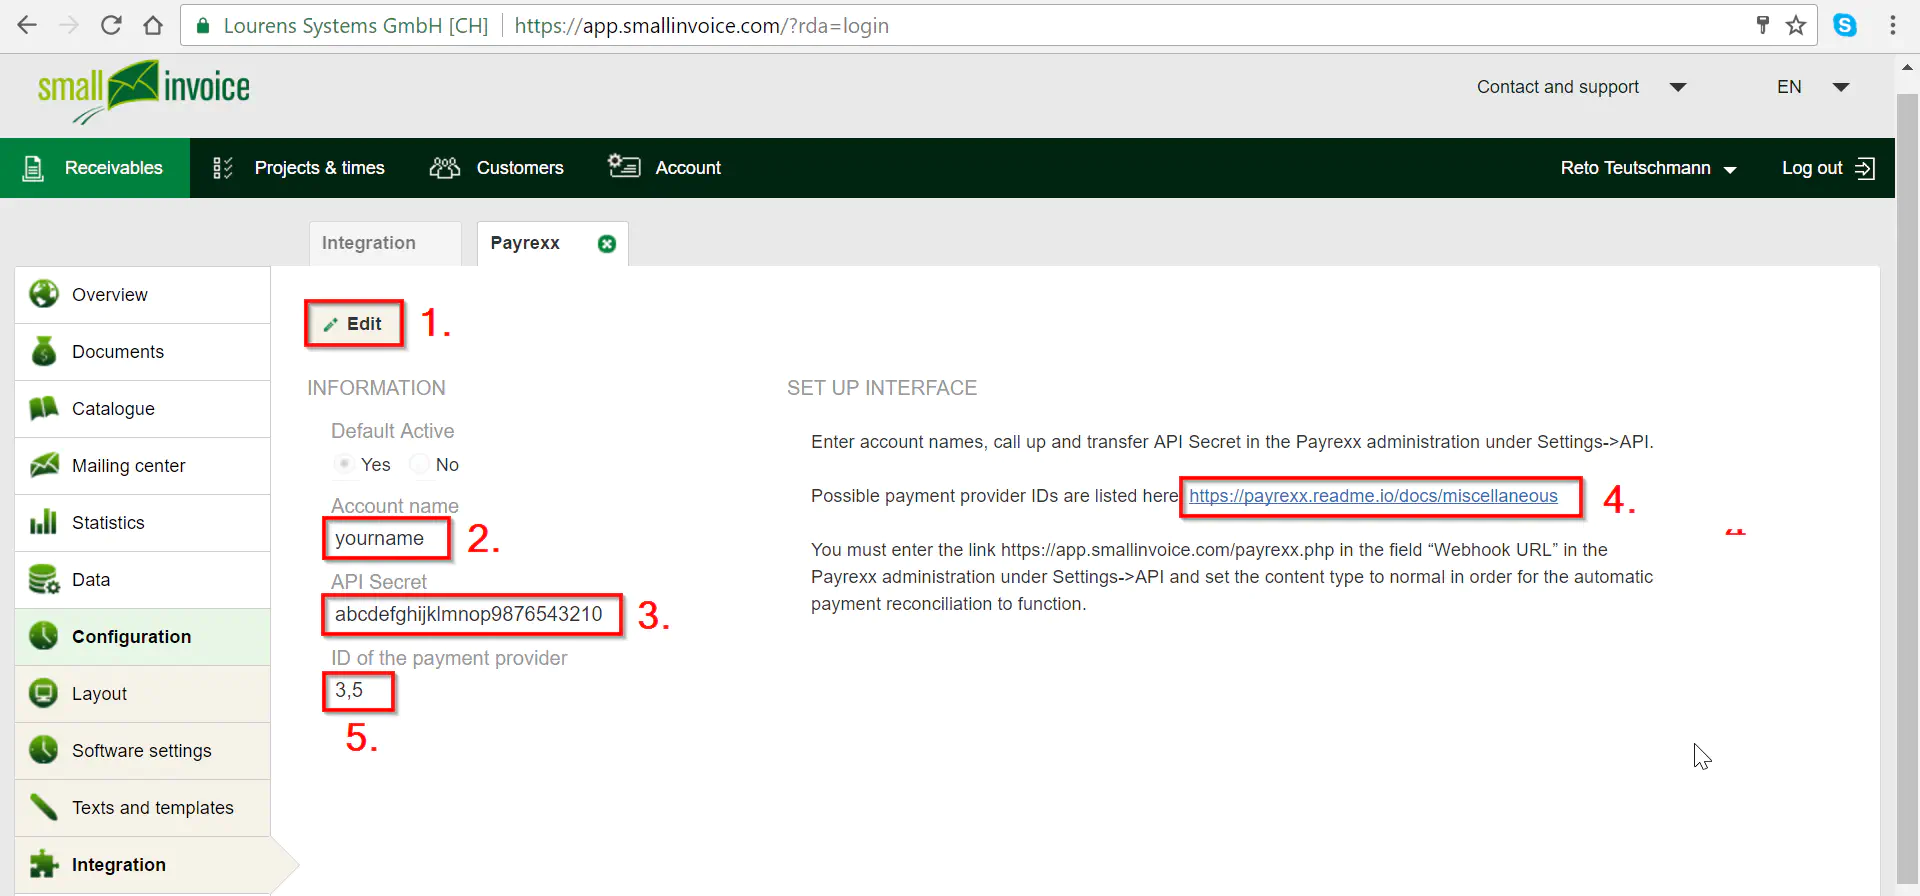Open the EN language dropdown
The image size is (1920, 896).
point(1840,87)
